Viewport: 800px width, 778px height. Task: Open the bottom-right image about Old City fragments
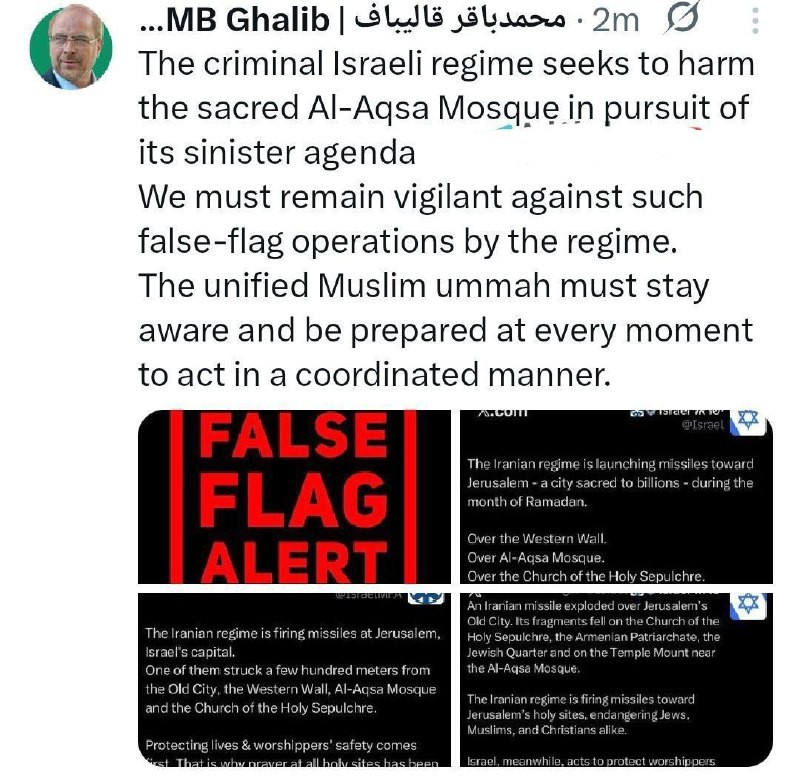click(616, 679)
